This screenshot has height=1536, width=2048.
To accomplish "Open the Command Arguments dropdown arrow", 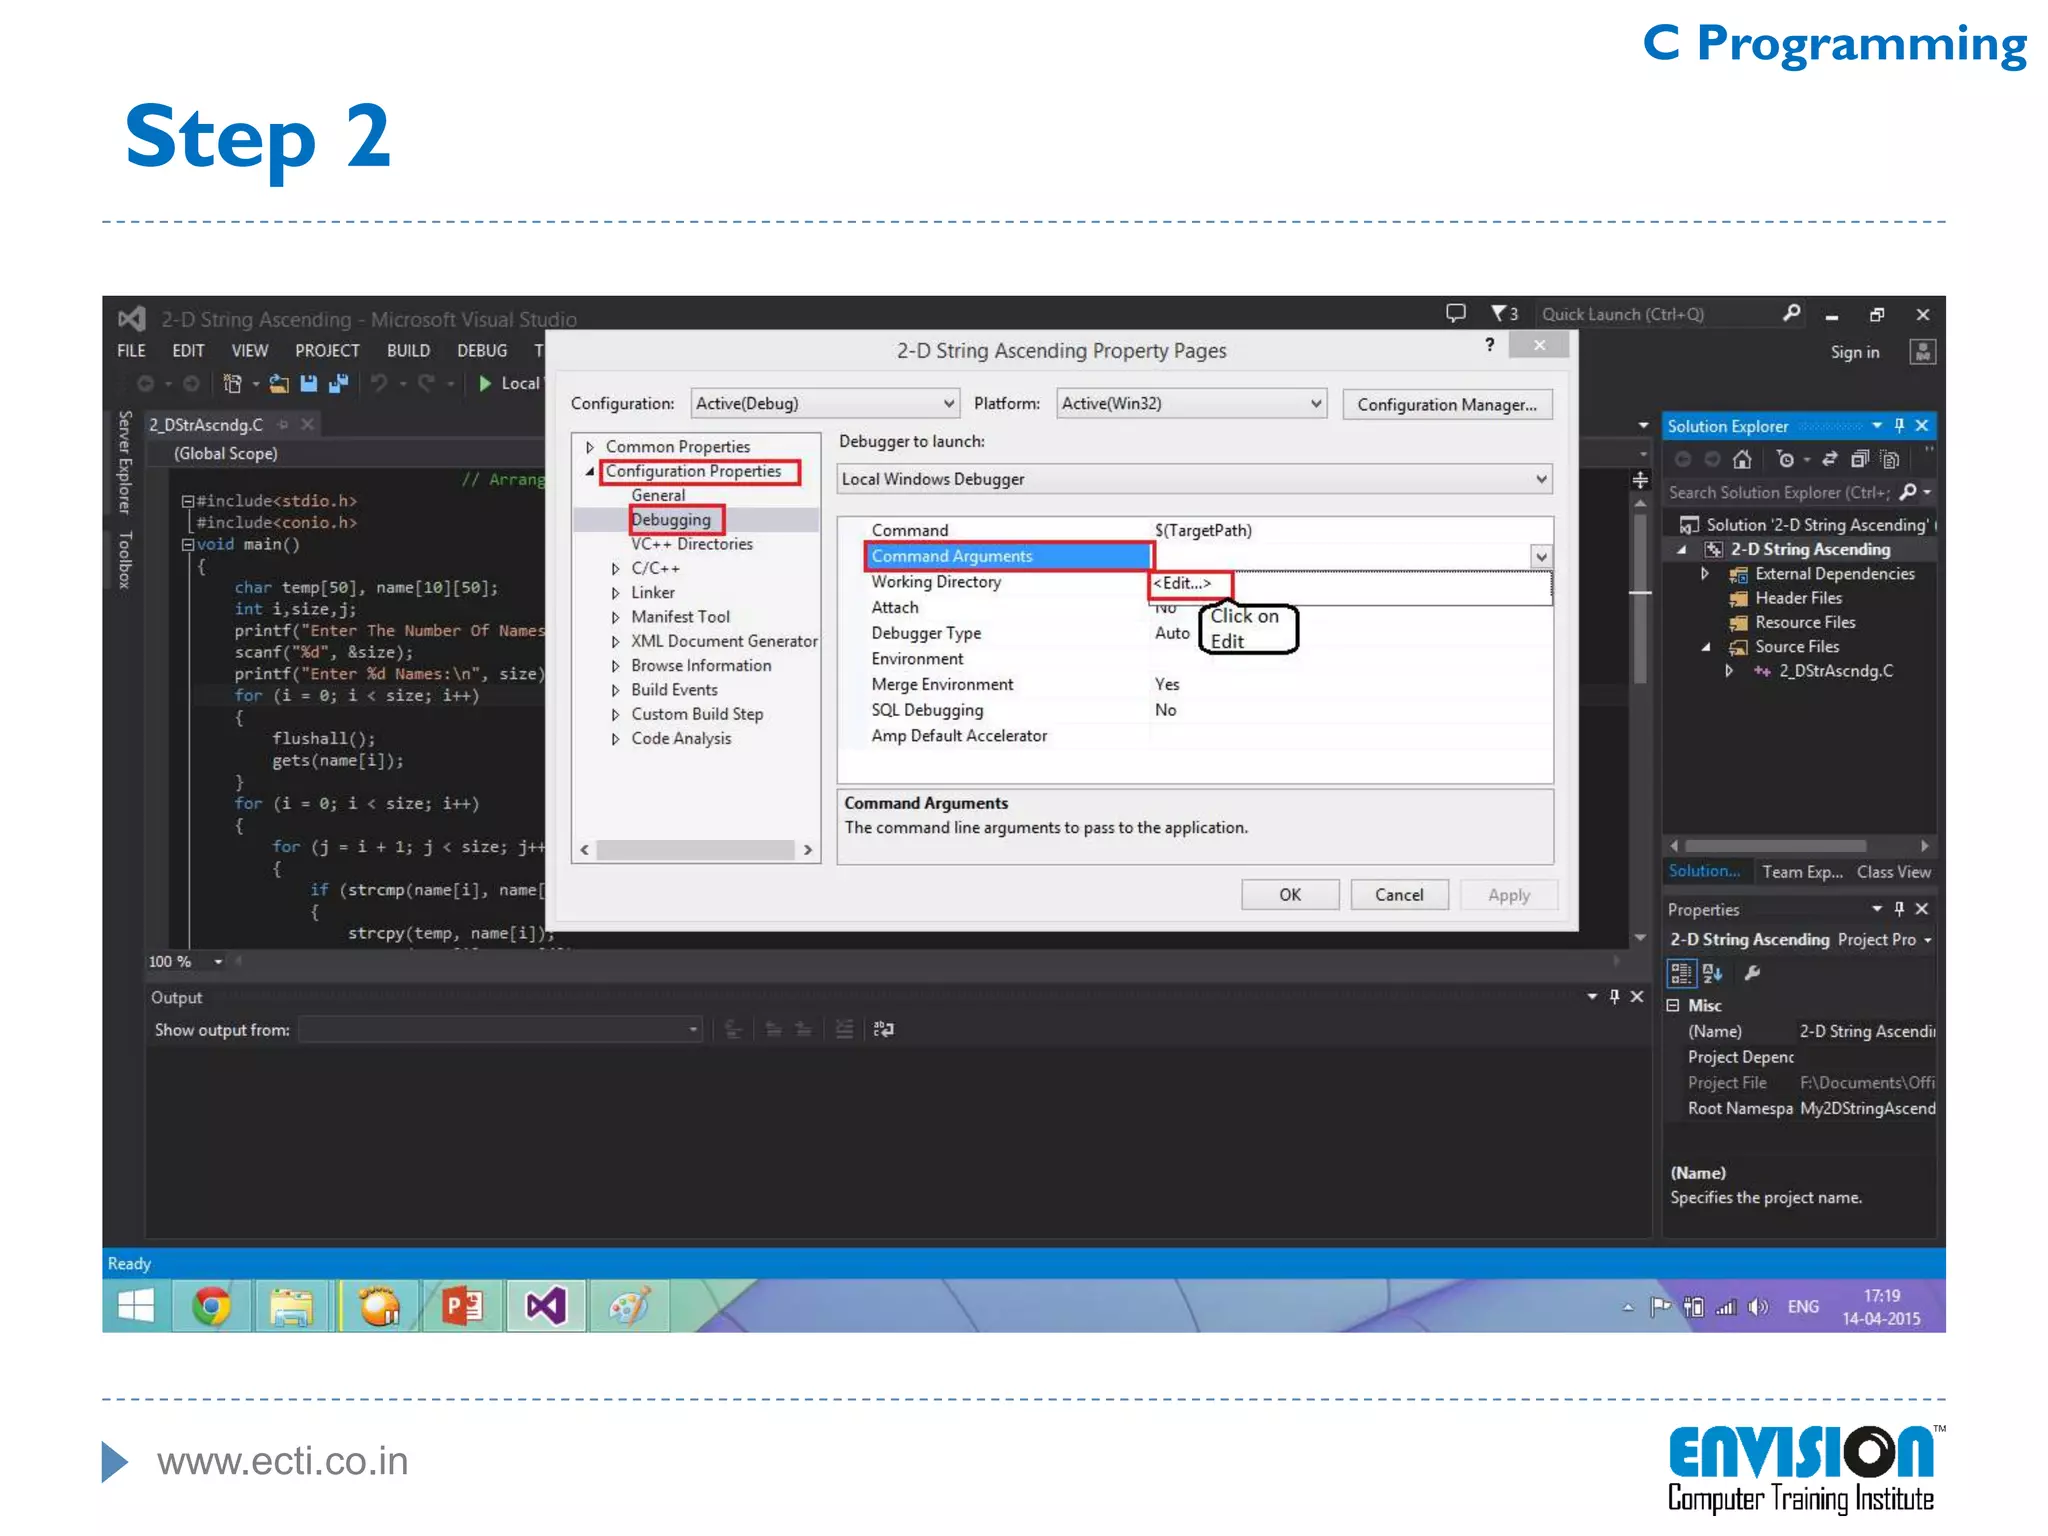I will pyautogui.click(x=1541, y=556).
